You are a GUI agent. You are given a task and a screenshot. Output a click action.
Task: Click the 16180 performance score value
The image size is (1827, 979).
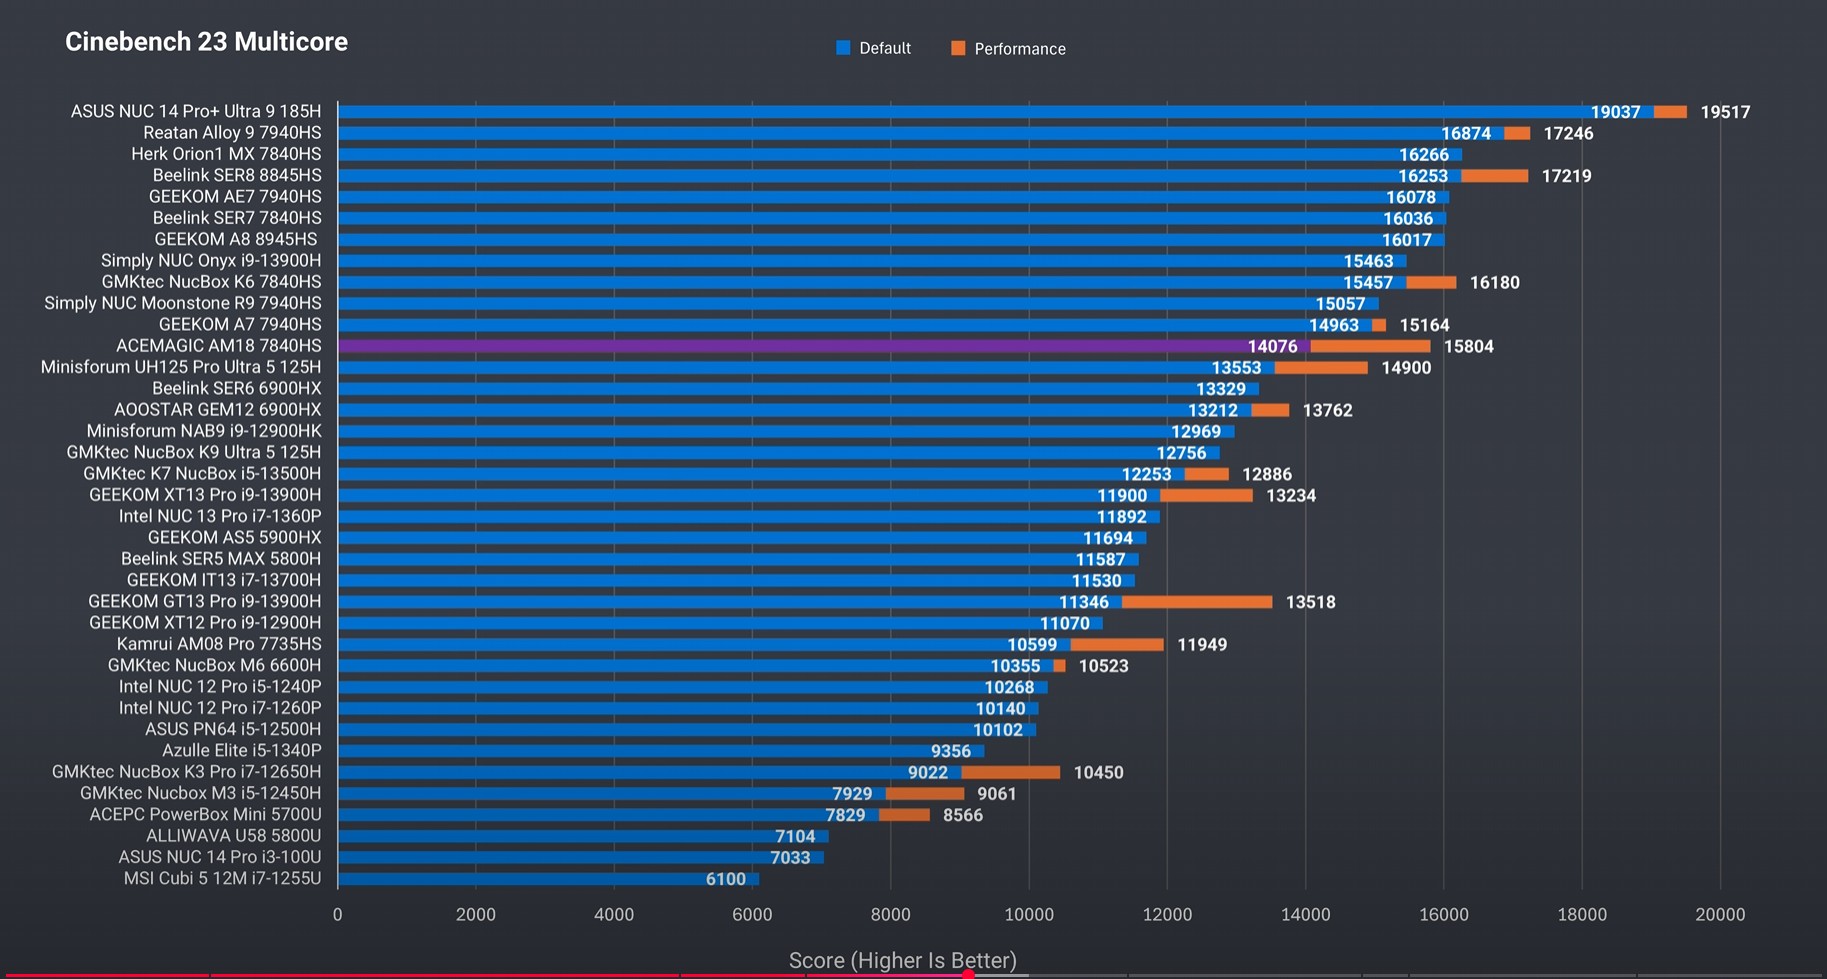tap(1495, 283)
